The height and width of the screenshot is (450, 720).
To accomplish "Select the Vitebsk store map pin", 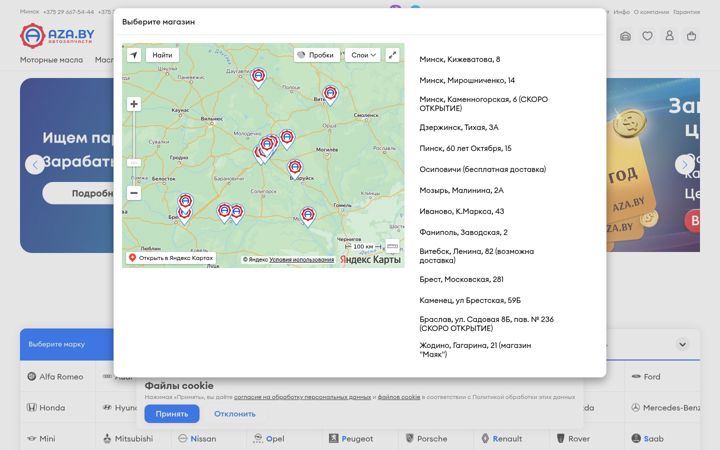I will pyautogui.click(x=330, y=95).
